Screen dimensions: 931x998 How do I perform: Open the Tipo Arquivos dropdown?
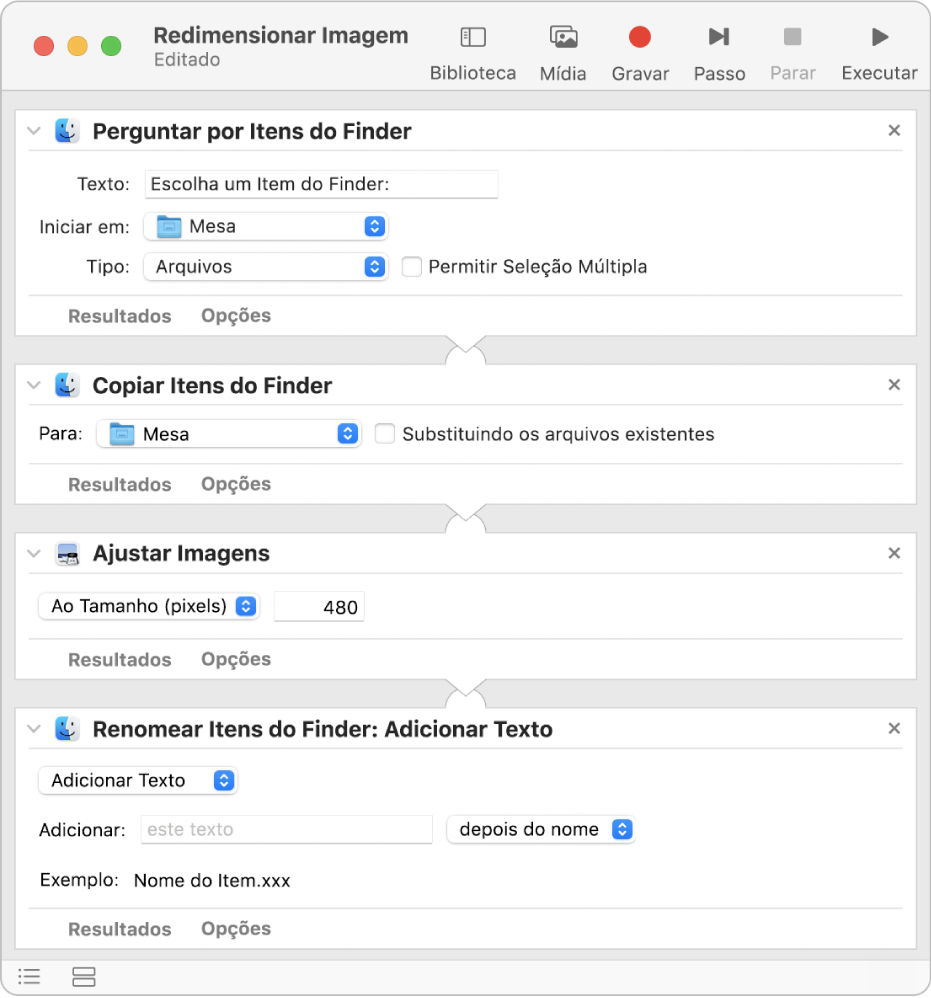coord(265,267)
